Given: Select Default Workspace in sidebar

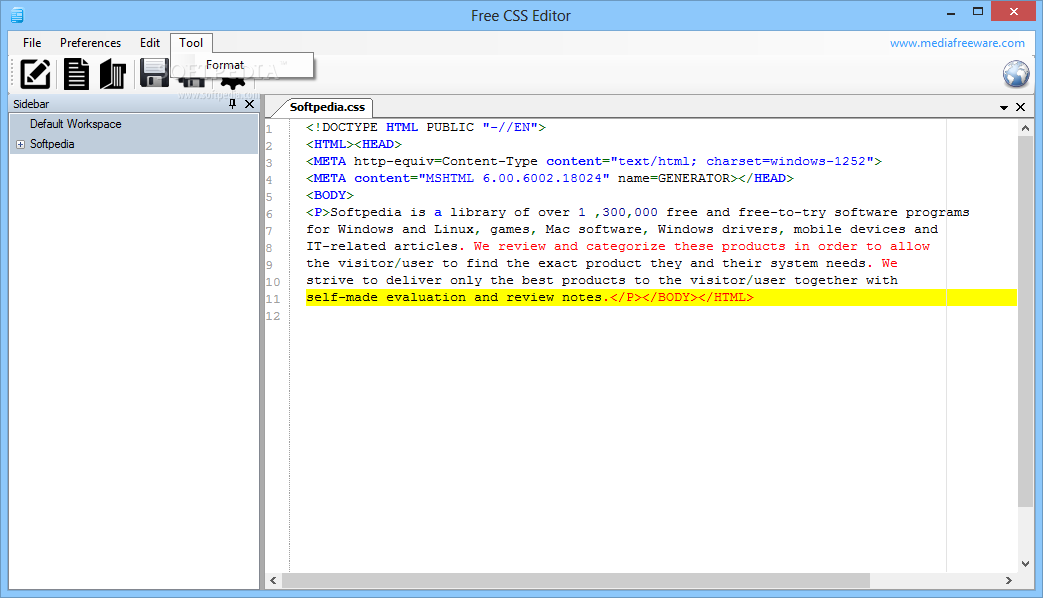Looking at the screenshot, I should (x=75, y=124).
